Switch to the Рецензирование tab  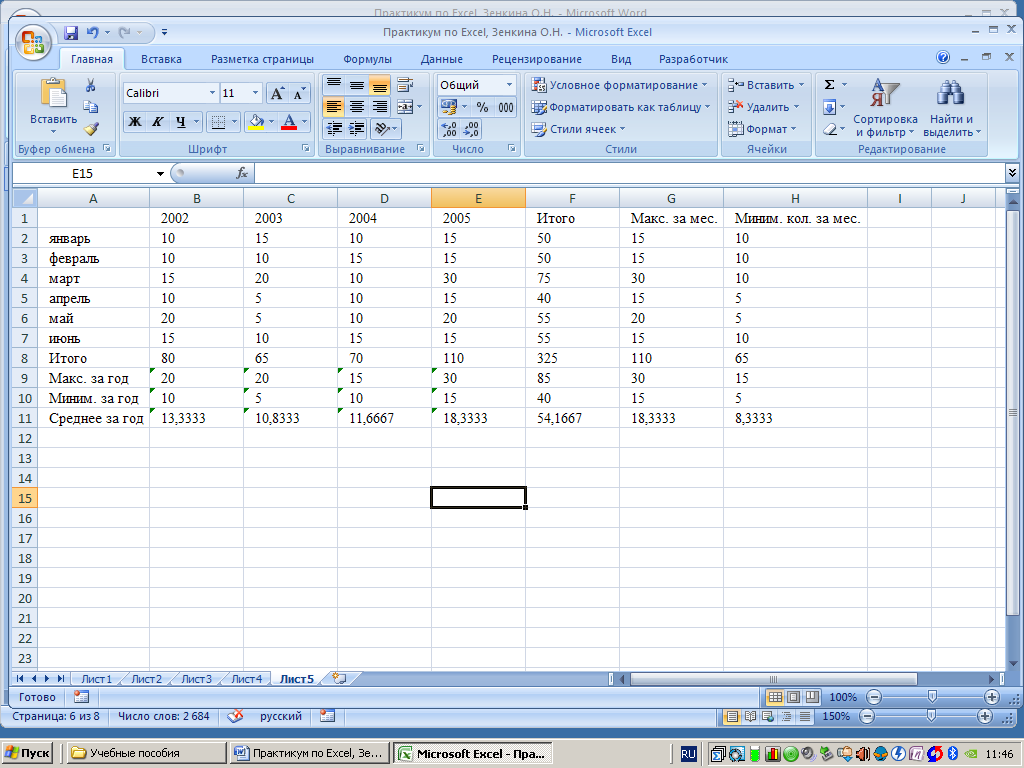537,59
